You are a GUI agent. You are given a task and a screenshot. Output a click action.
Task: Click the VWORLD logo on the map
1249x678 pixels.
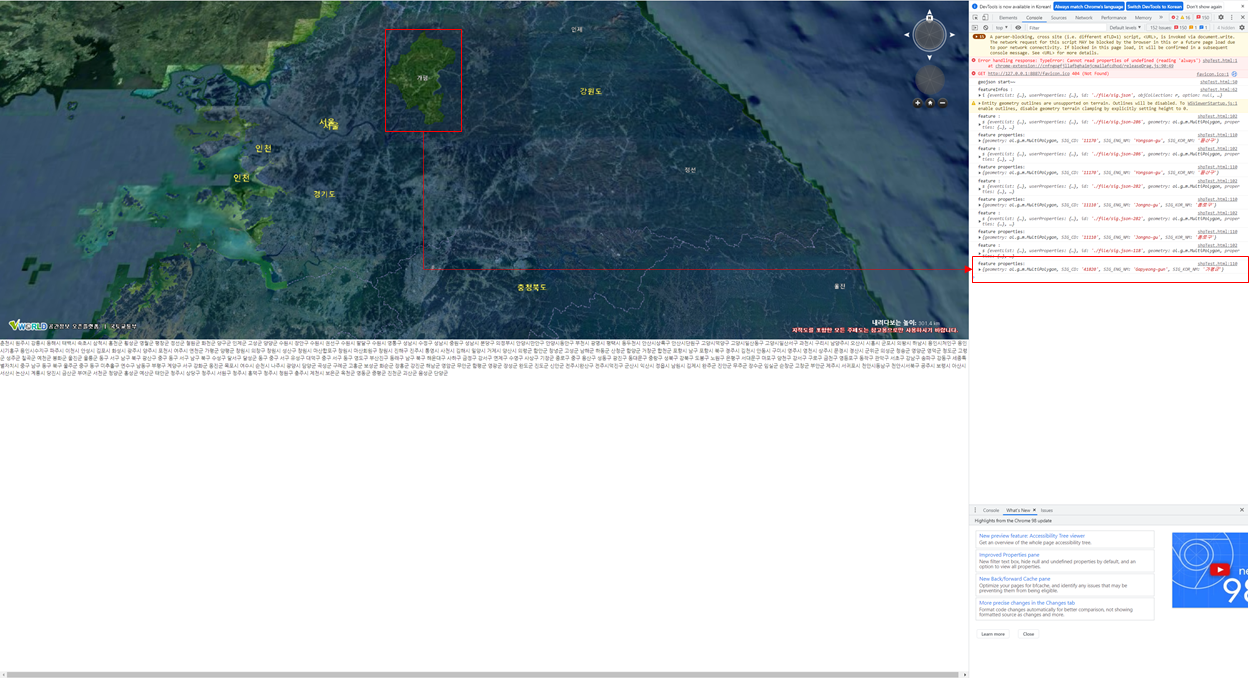27,325
